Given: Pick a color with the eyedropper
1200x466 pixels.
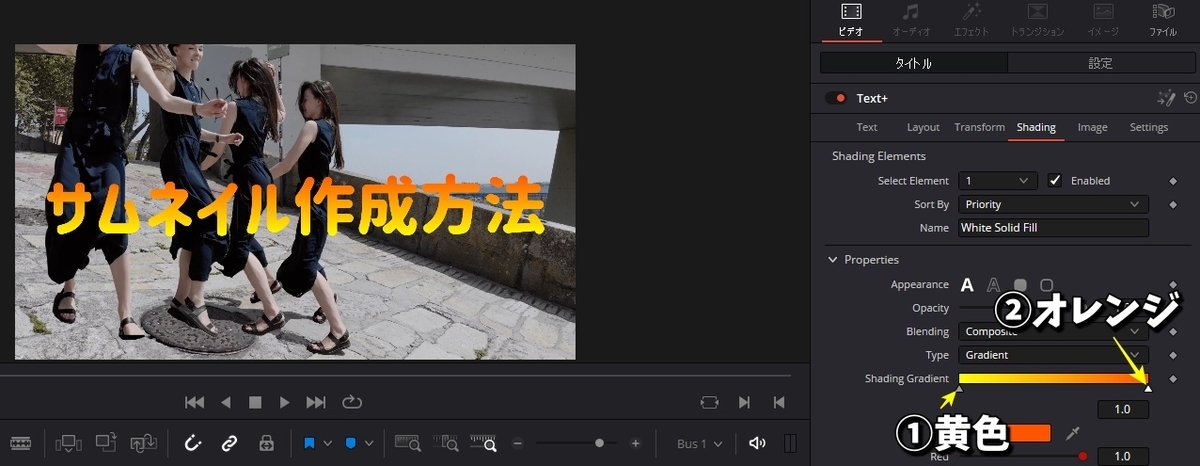Looking at the screenshot, I should point(1073,433).
